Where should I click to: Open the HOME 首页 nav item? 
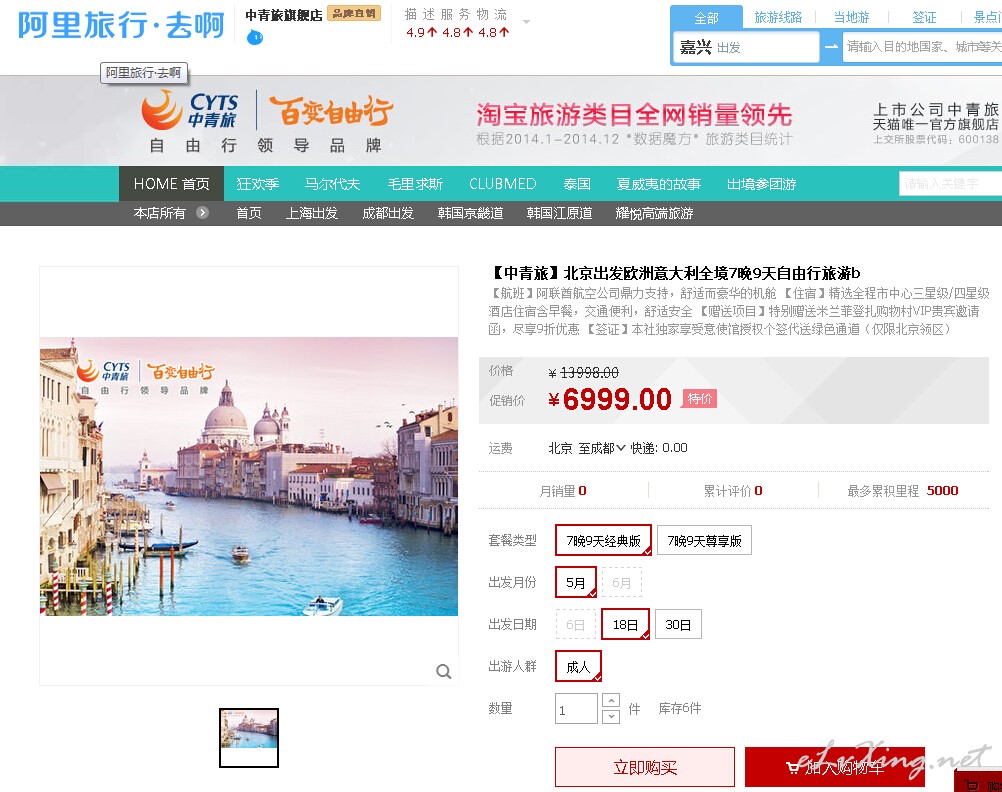pyautogui.click(x=171, y=184)
